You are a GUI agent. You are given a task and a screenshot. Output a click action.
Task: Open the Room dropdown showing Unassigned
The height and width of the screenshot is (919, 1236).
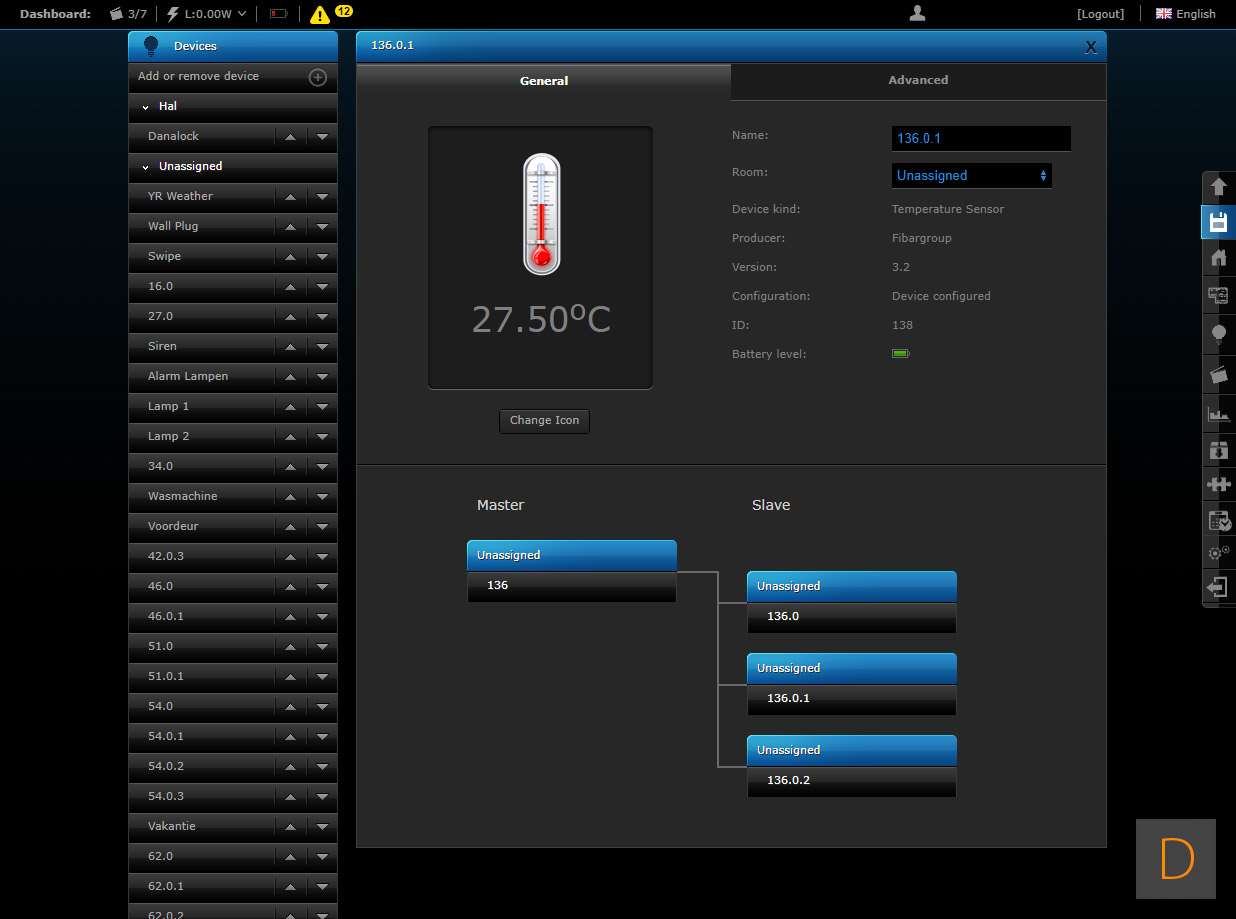pyautogui.click(x=971, y=175)
